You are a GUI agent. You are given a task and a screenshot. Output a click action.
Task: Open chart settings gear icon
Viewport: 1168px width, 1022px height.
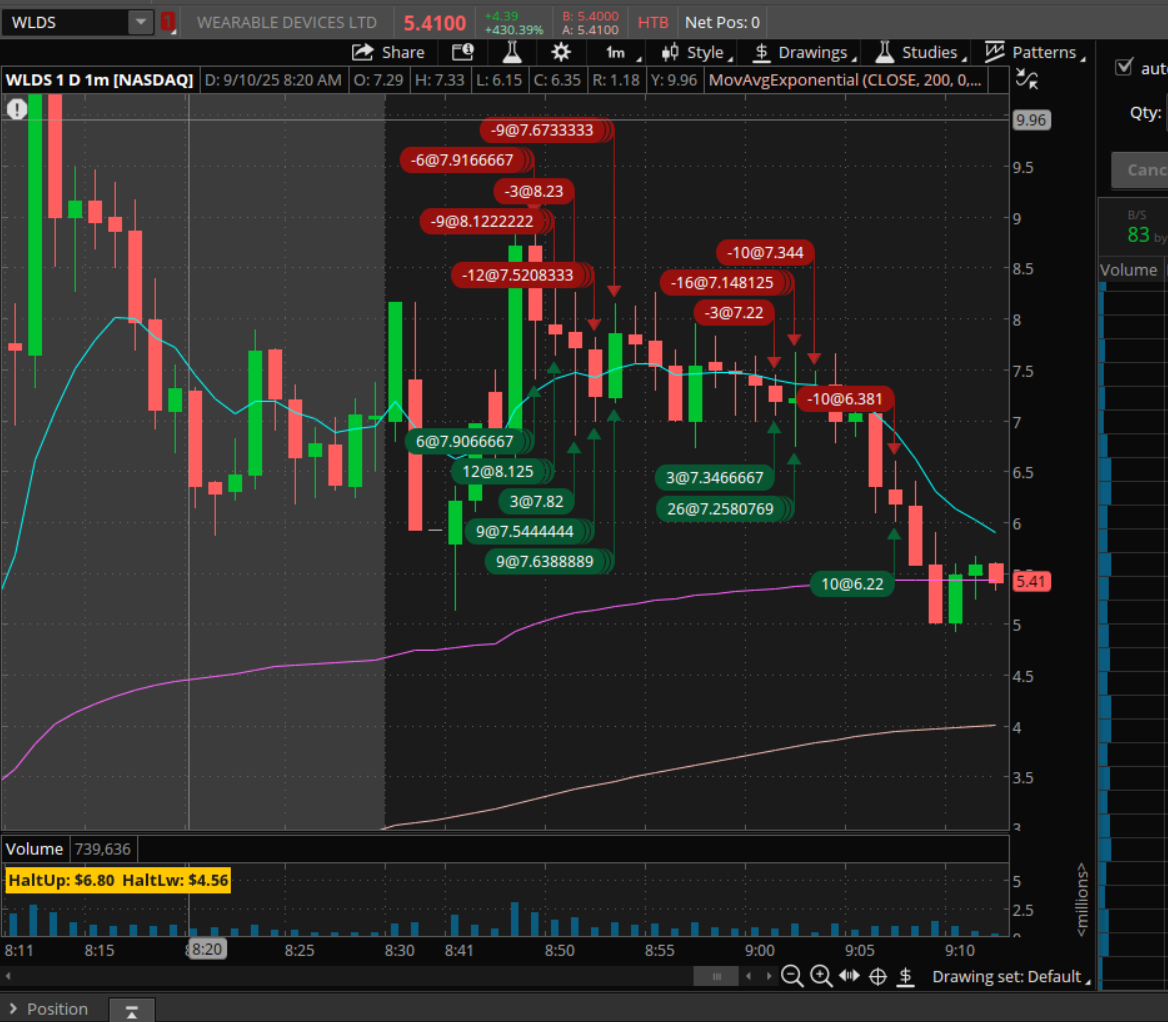tap(561, 52)
